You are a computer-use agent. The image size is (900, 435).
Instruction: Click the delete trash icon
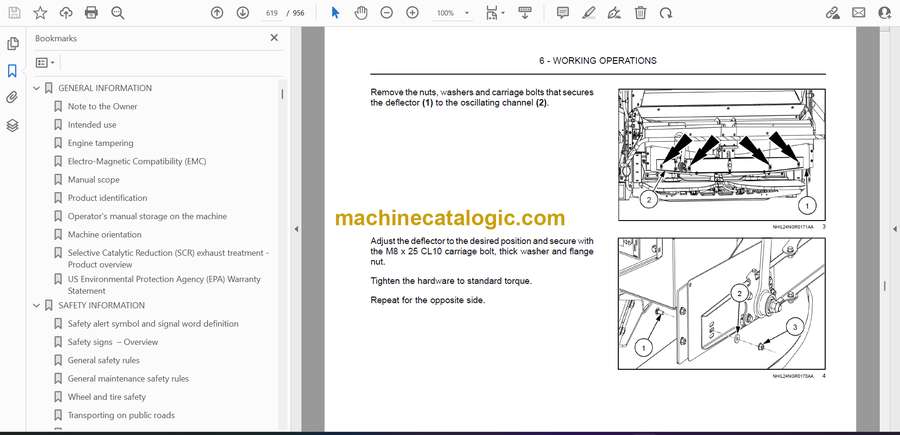[640, 13]
